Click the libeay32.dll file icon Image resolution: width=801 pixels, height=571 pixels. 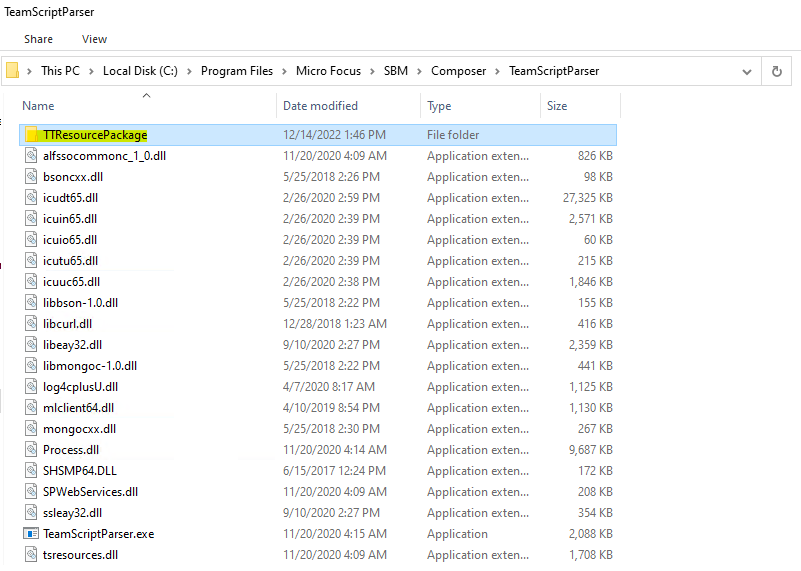click(31, 345)
